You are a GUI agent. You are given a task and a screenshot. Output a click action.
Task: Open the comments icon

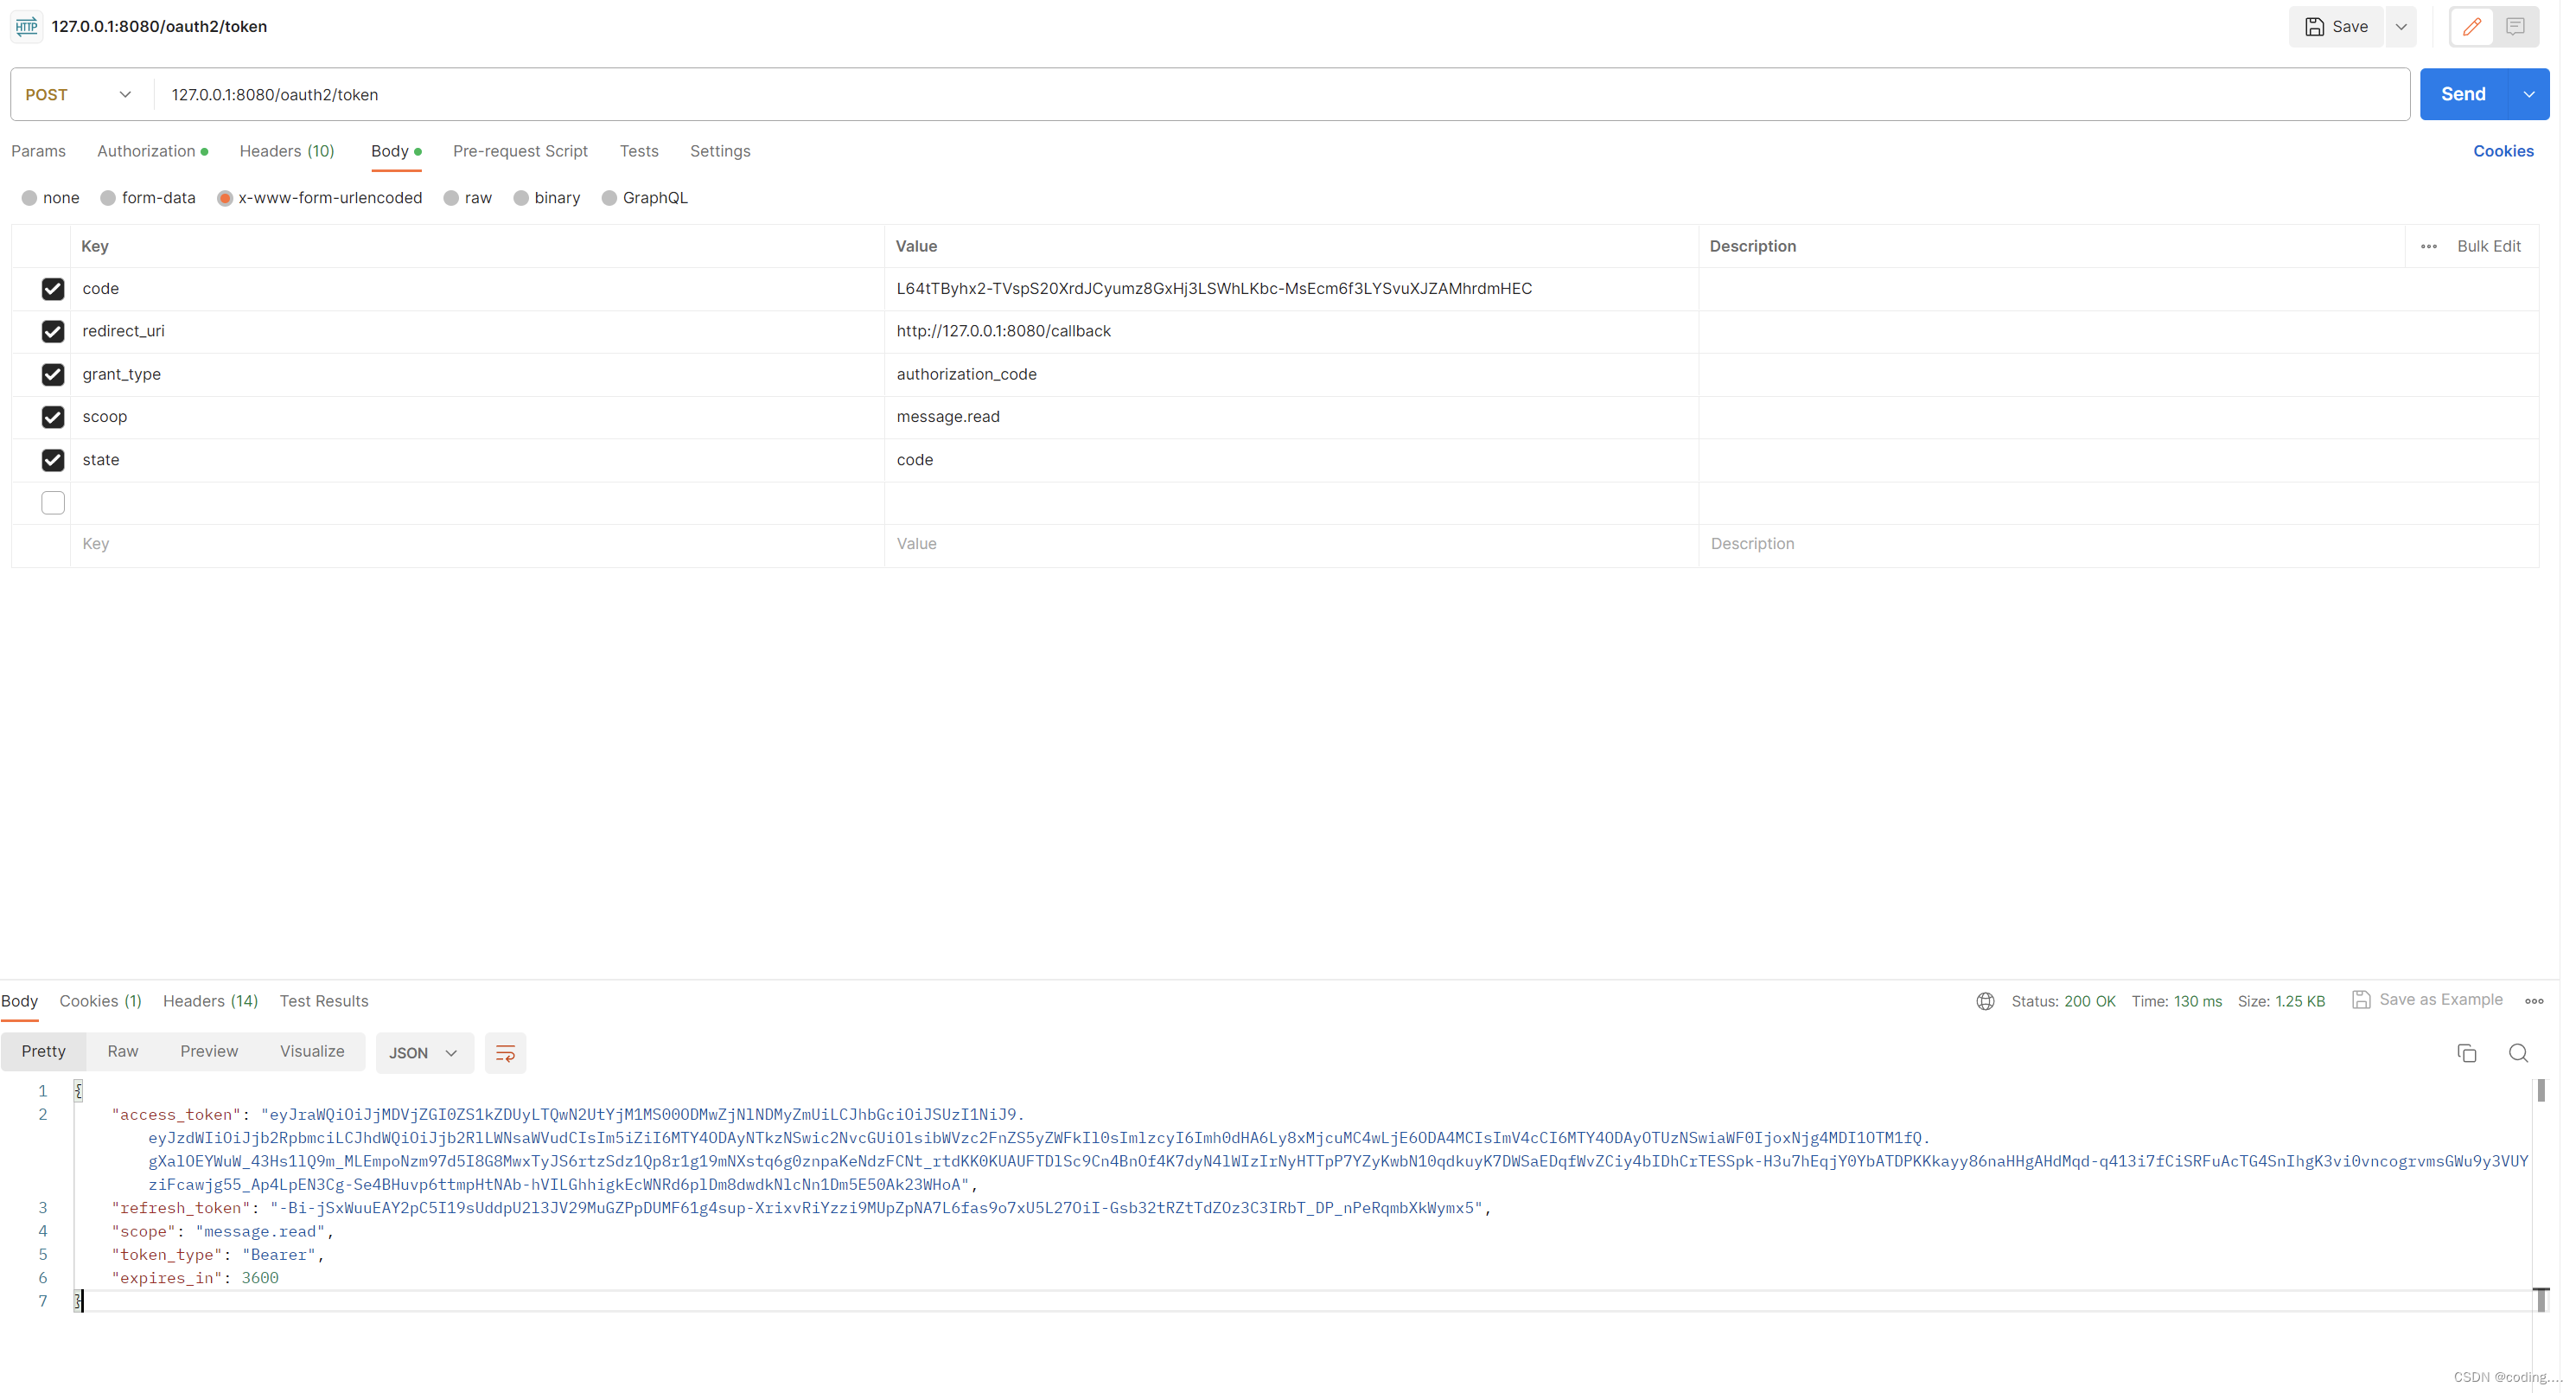(2515, 27)
